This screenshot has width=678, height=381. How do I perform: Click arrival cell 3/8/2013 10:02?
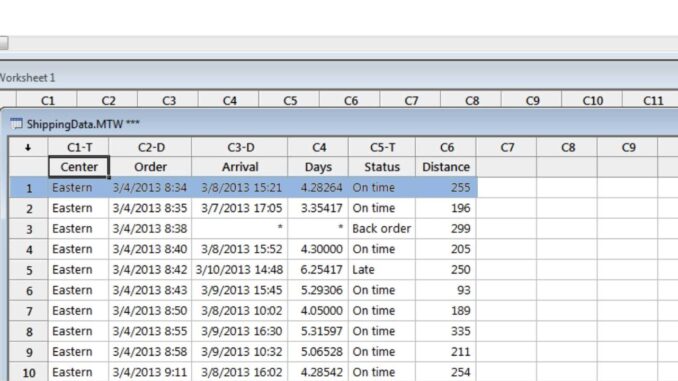[x=240, y=311]
